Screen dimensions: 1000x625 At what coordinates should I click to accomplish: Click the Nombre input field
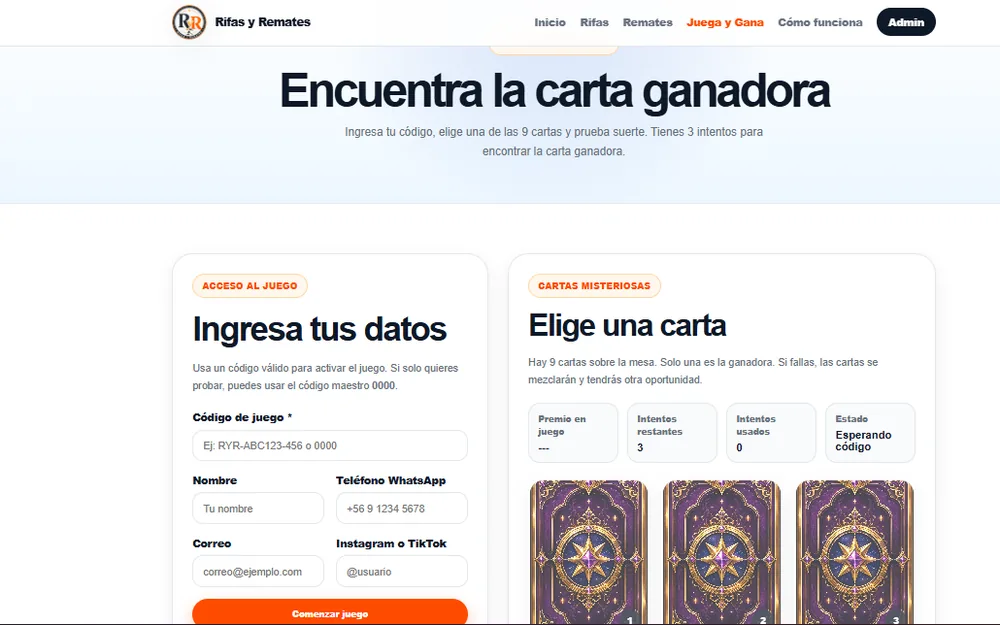click(258, 508)
